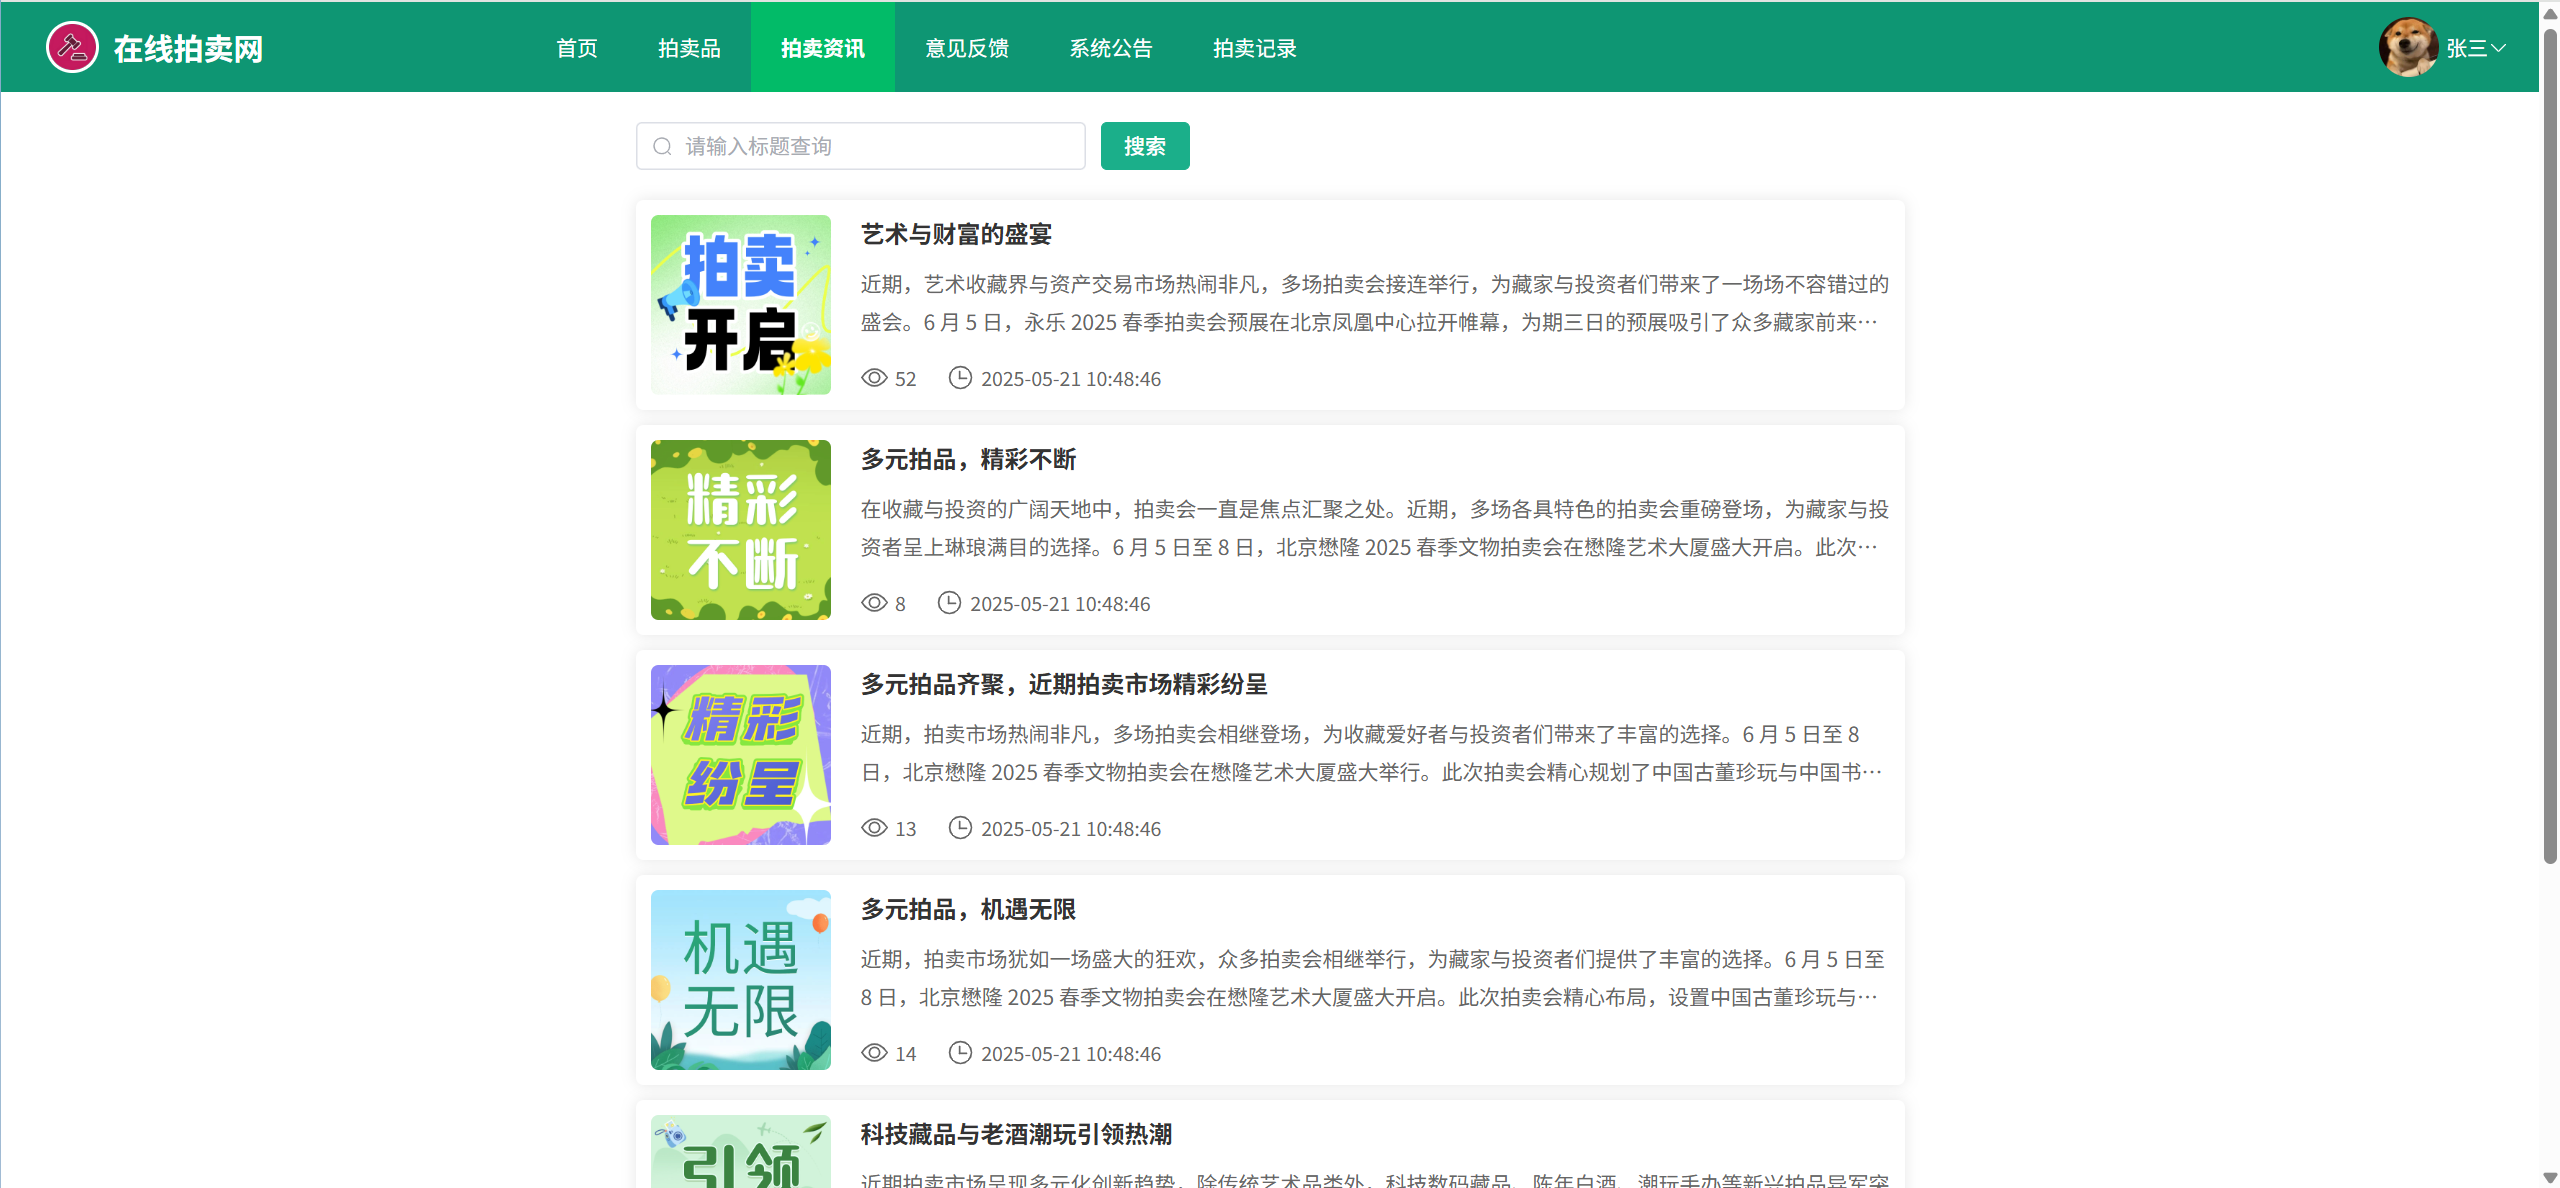Expand the 张三 user dropdown arrow

click(2498, 47)
